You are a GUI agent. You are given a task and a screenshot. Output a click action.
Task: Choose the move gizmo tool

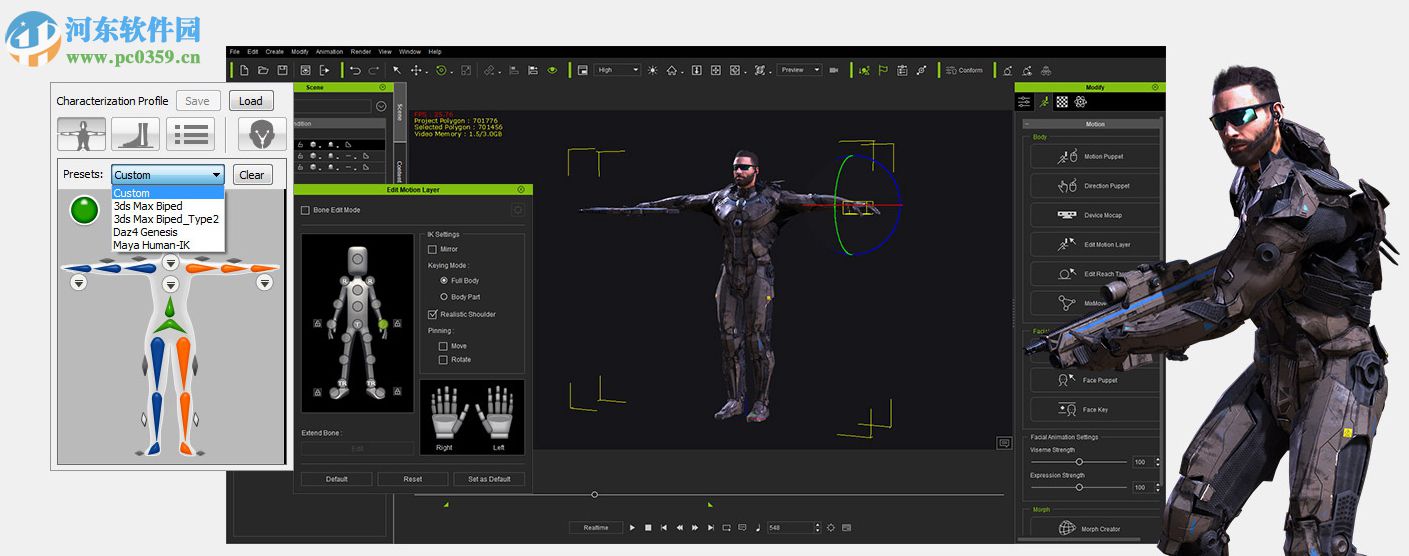pyautogui.click(x=417, y=71)
